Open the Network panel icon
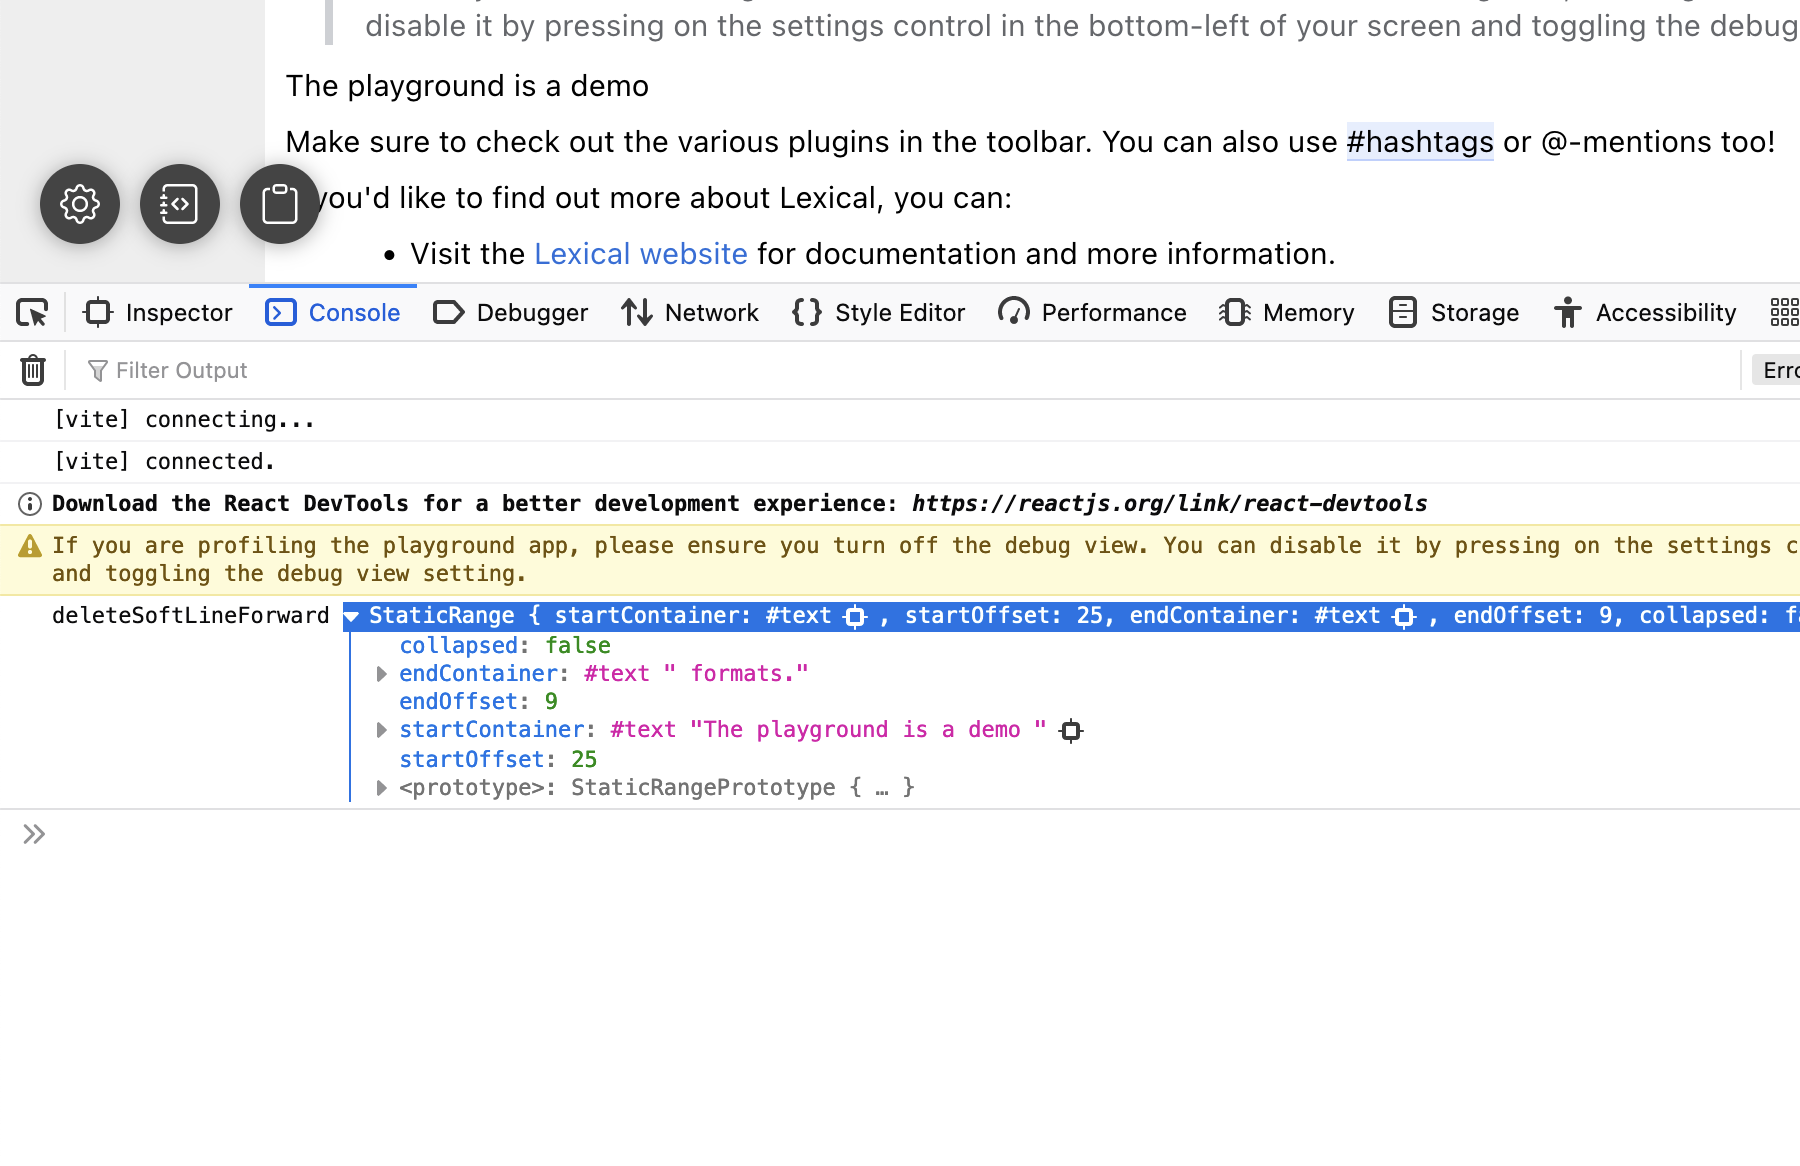 click(637, 312)
